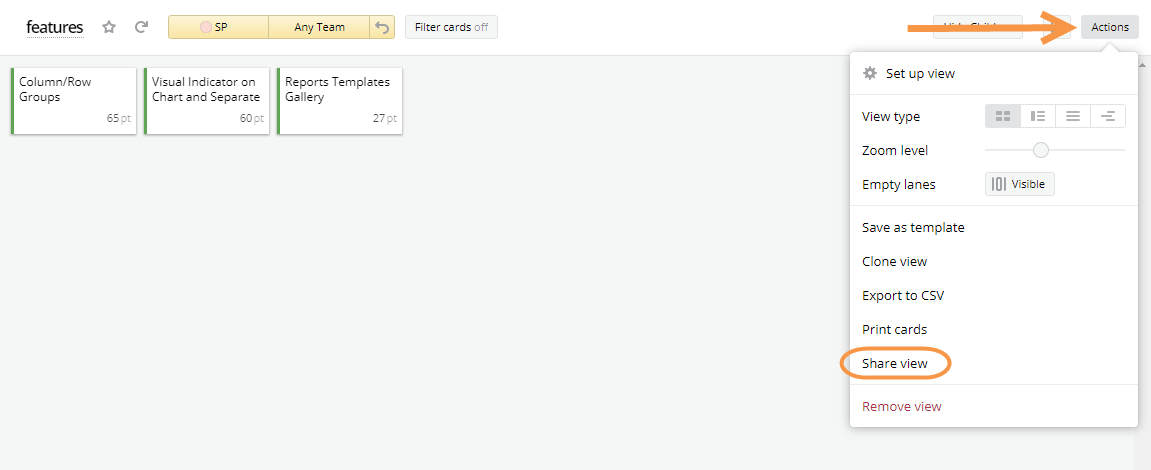Select the timeline view type icon
This screenshot has height=470, width=1151.
[1108, 117]
